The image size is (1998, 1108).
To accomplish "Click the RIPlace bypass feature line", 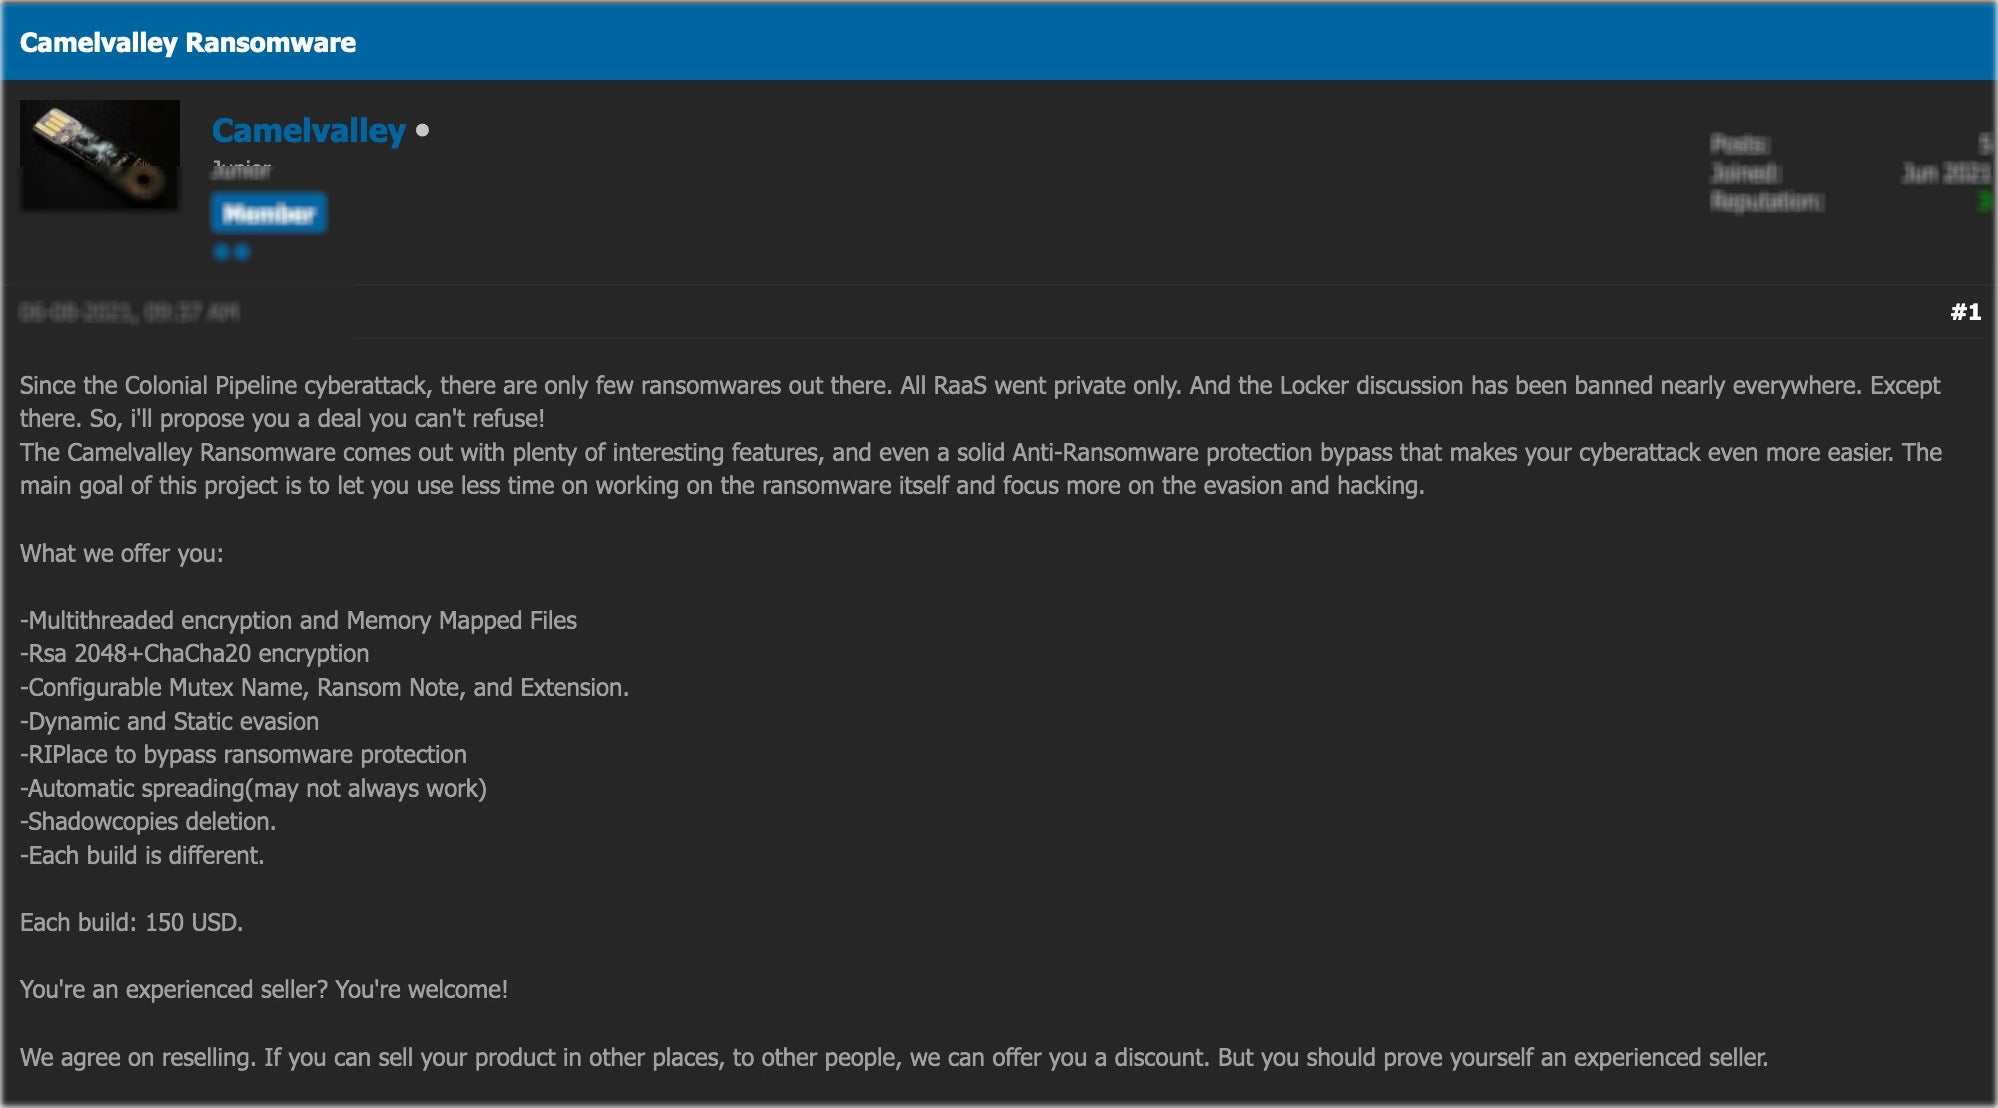I will click(243, 754).
